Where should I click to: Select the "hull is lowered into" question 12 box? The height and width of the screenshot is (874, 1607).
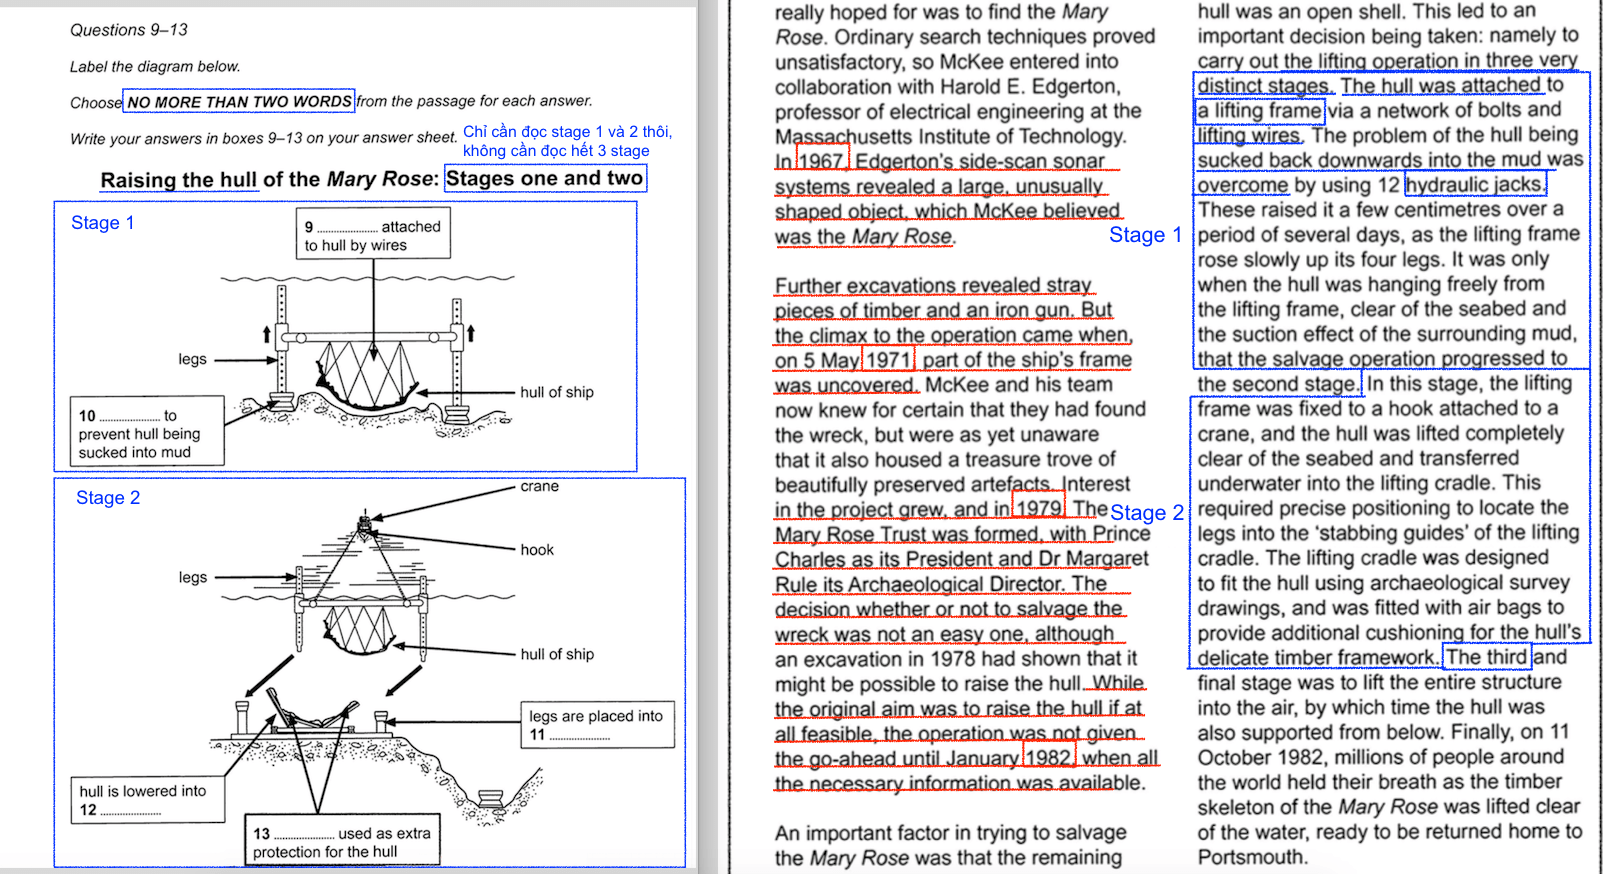pyautogui.click(x=147, y=799)
